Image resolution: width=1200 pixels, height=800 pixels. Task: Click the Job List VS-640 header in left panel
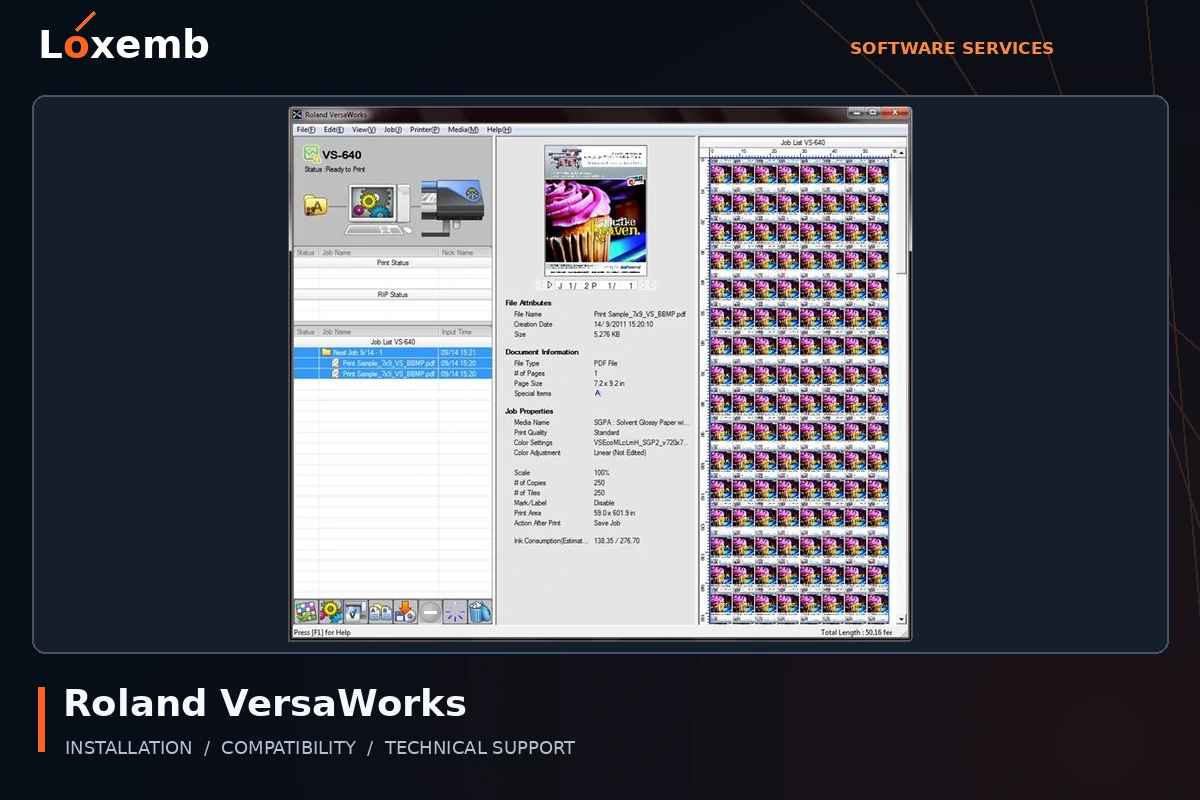(393, 342)
